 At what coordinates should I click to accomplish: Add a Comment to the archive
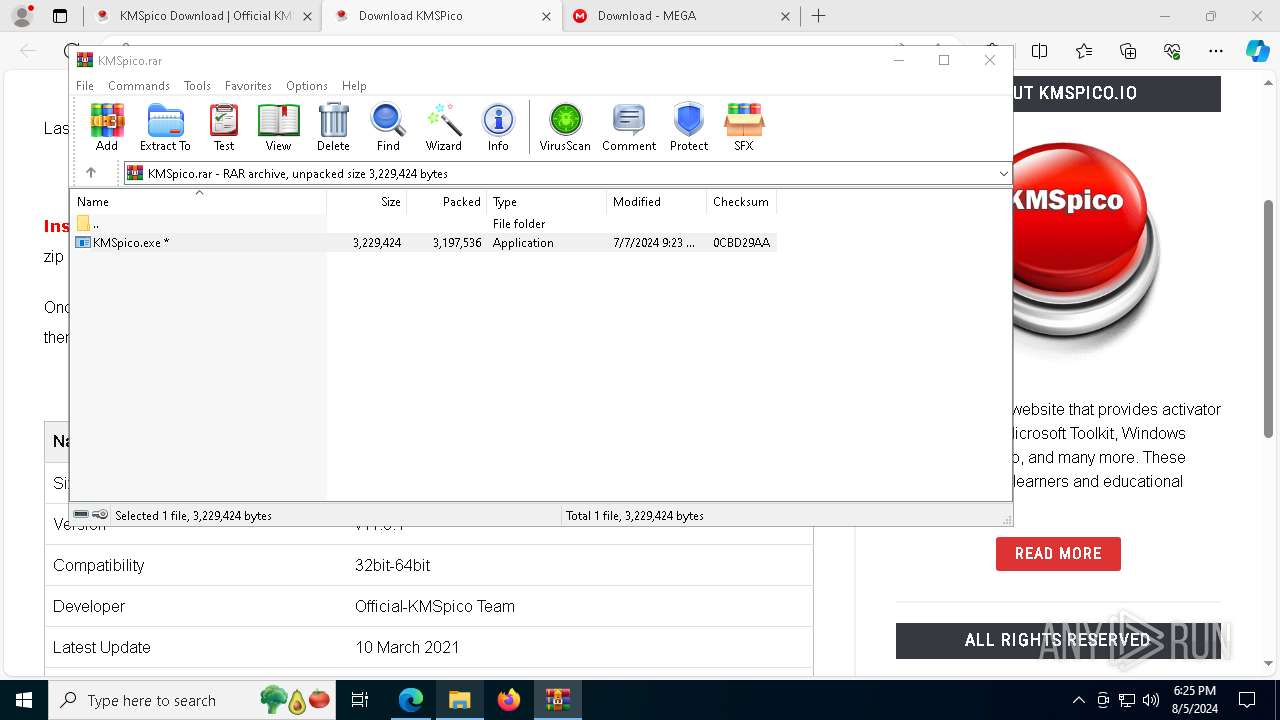[629, 127]
